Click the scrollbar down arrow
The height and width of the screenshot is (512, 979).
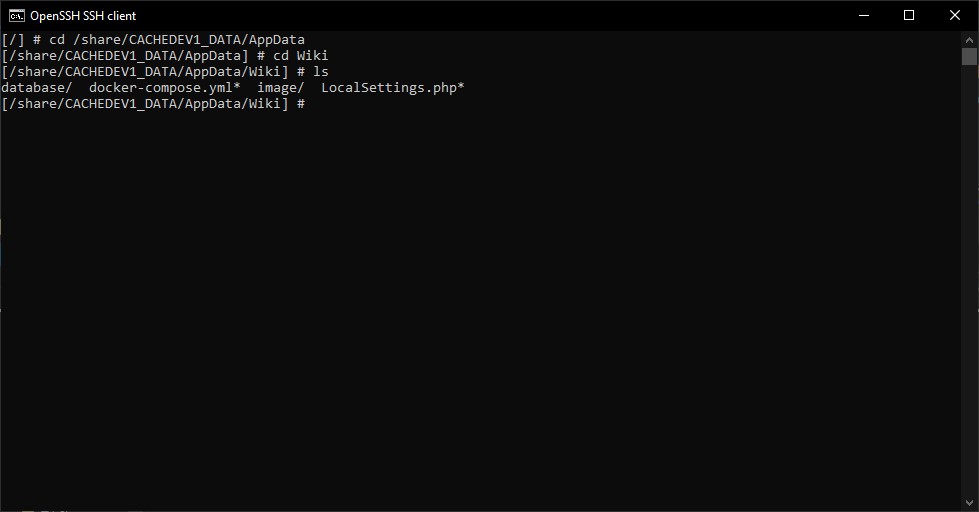click(969, 504)
